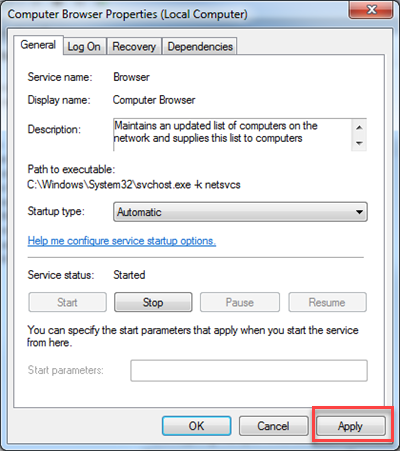Click the svchost.exe executable path text
This screenshot has height=451, width=400.
(x=134, y=184)
